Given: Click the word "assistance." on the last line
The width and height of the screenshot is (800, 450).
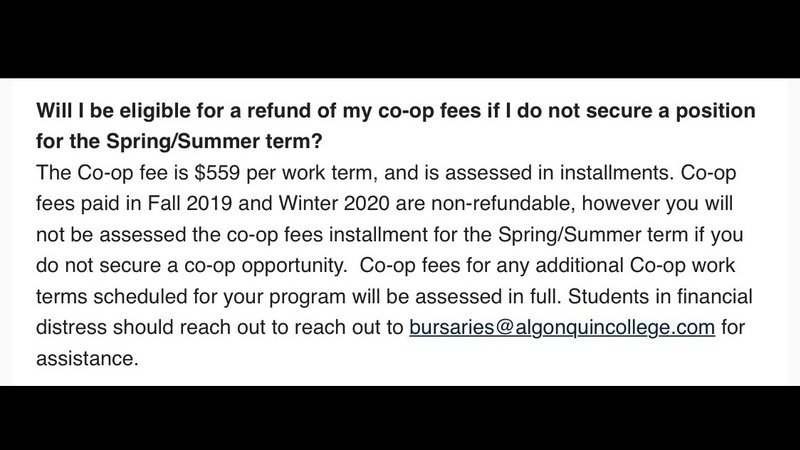Looking at the screenshot, I should point(87,358).
